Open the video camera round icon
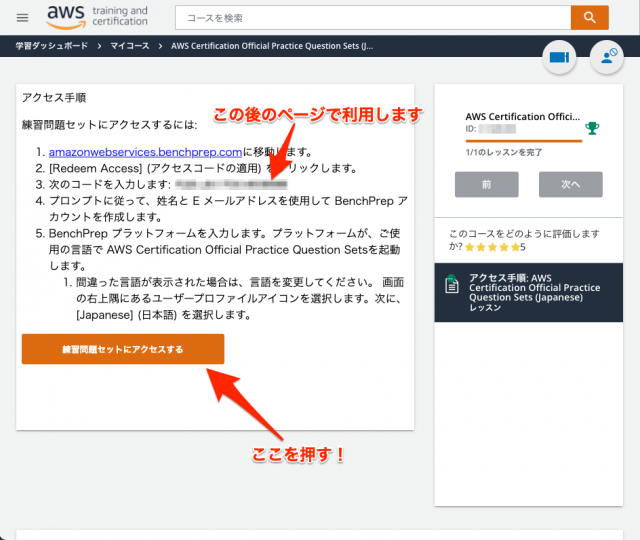Screen dimensions: 640x540 (559, 57)
